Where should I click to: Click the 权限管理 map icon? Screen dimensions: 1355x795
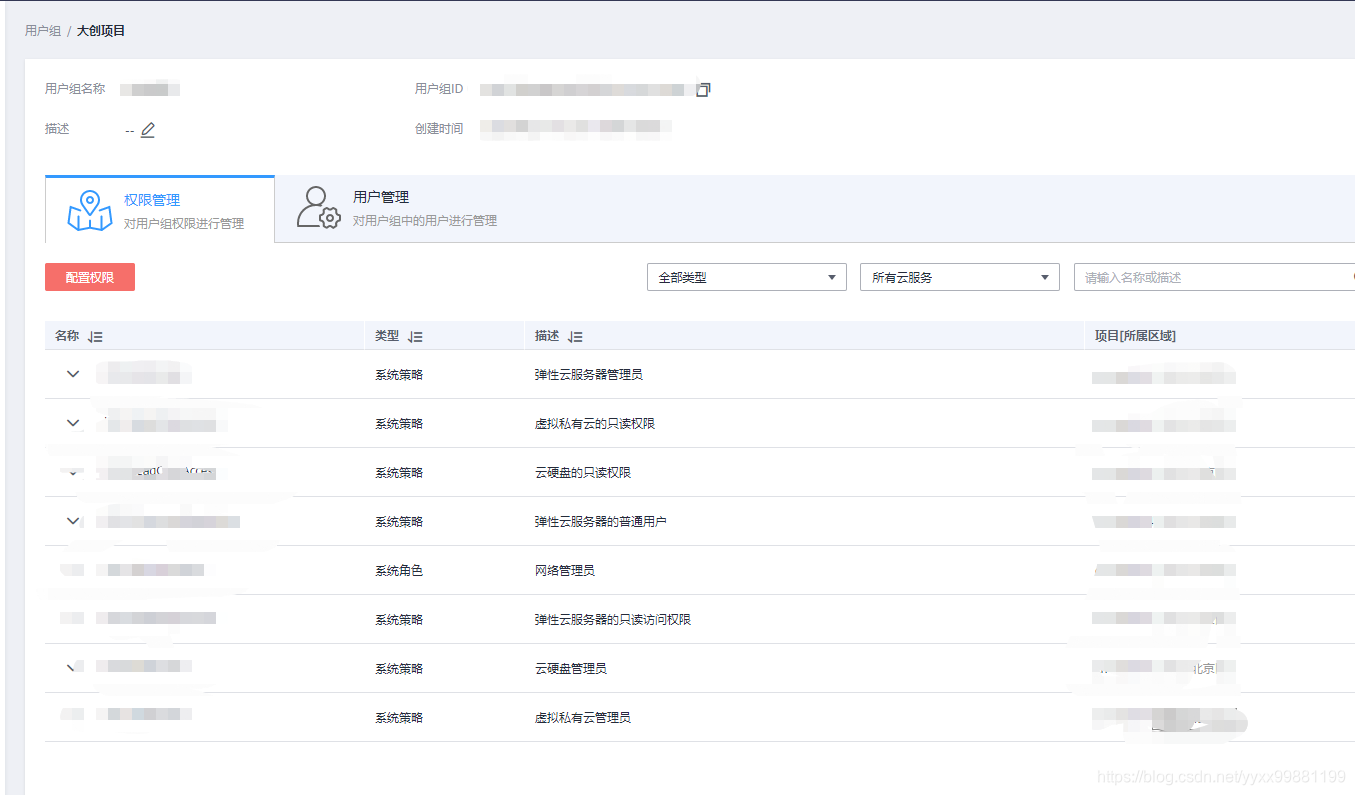tap(90, 211)
